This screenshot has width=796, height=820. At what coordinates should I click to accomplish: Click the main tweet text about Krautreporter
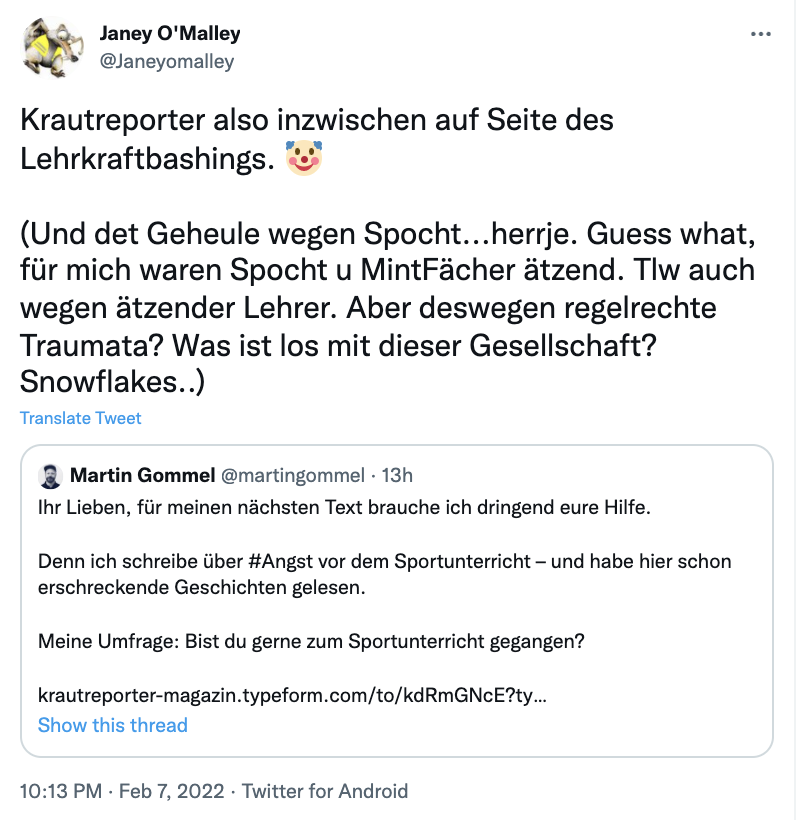tap(317, 121)
